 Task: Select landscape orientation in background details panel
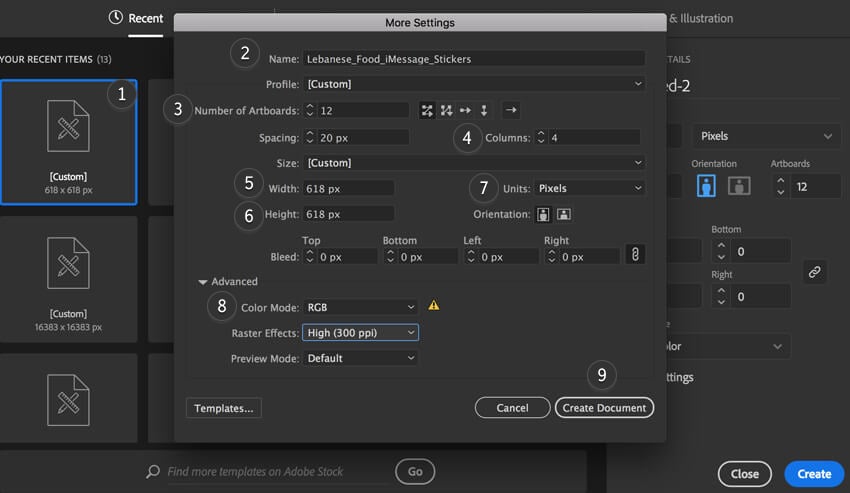tap(739, 186)
